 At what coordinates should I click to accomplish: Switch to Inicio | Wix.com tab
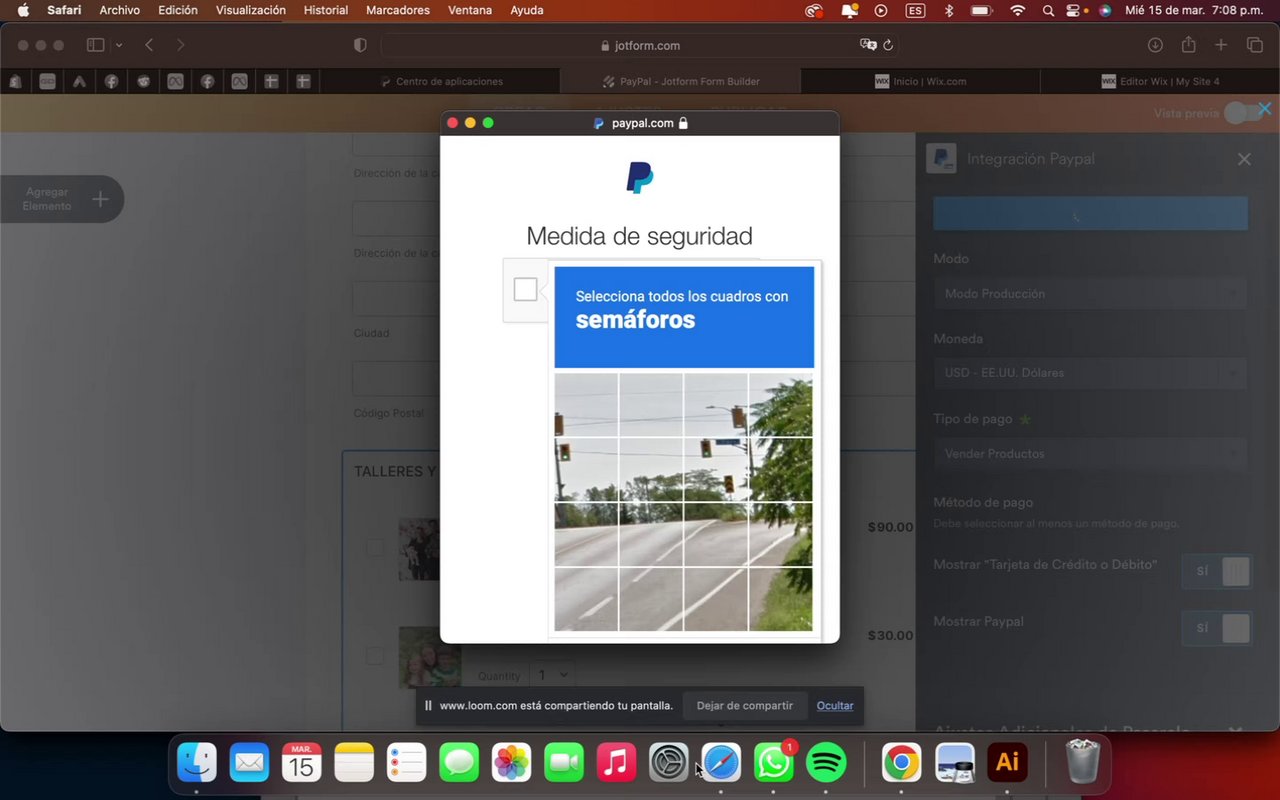point(921,81)
